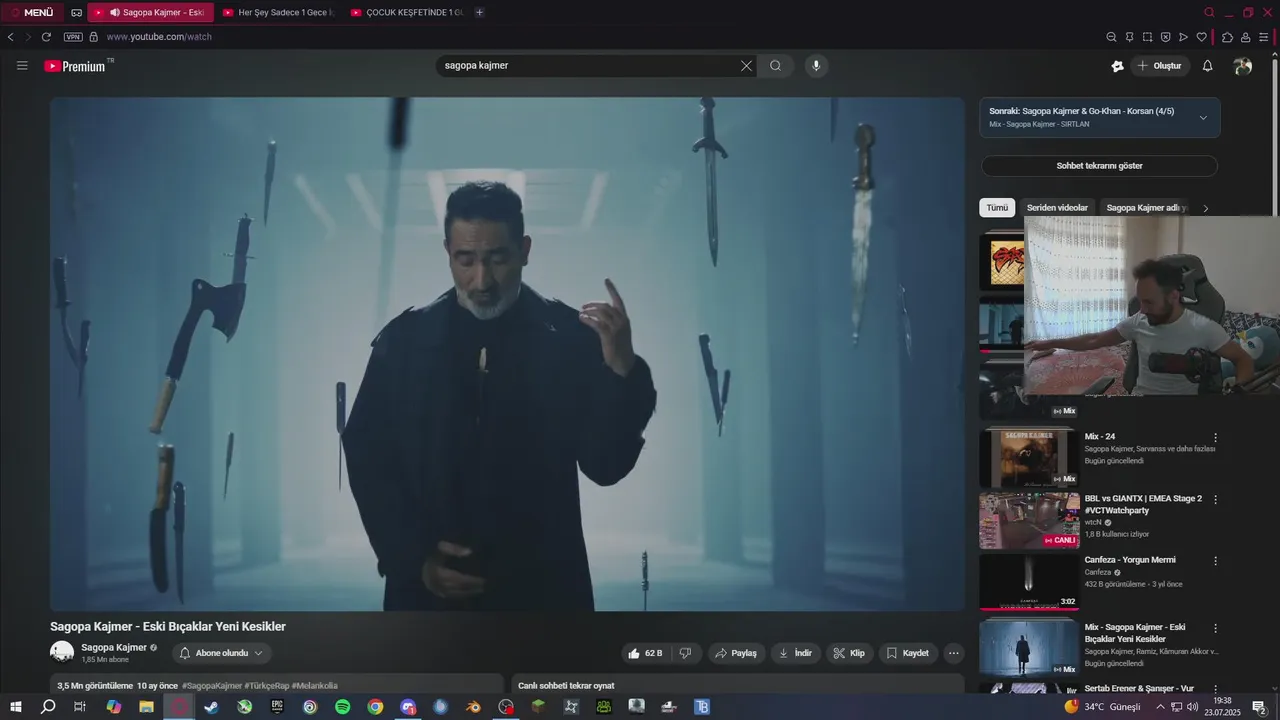This screenshot has height=720, width=1280.
Task: Save video with Kaydet button
Action: 908,653
